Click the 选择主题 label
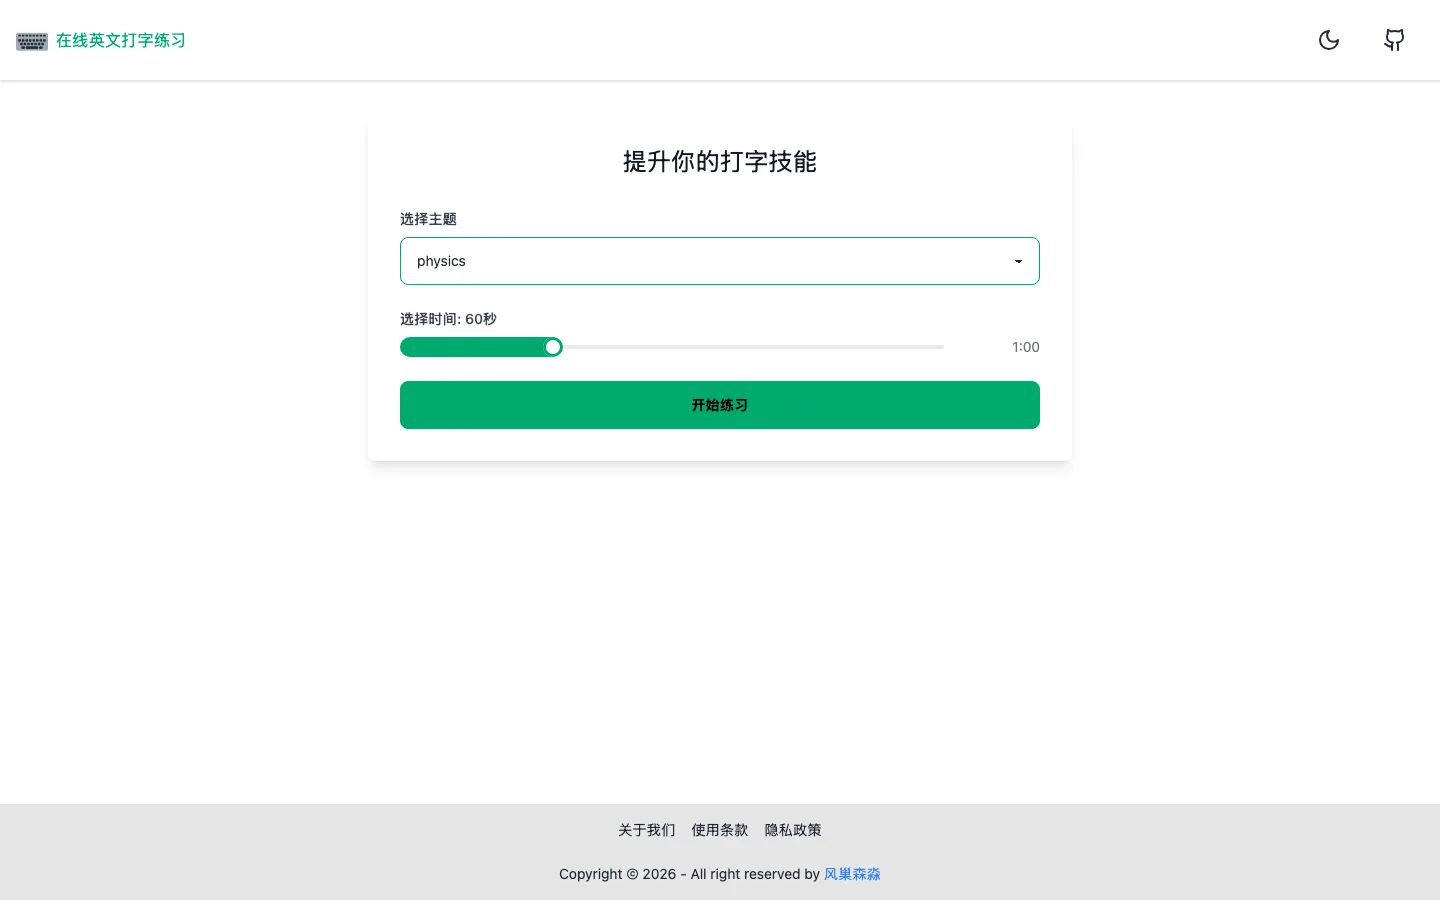This screenshot has height=900, width=1440. [x=428, y=219]
